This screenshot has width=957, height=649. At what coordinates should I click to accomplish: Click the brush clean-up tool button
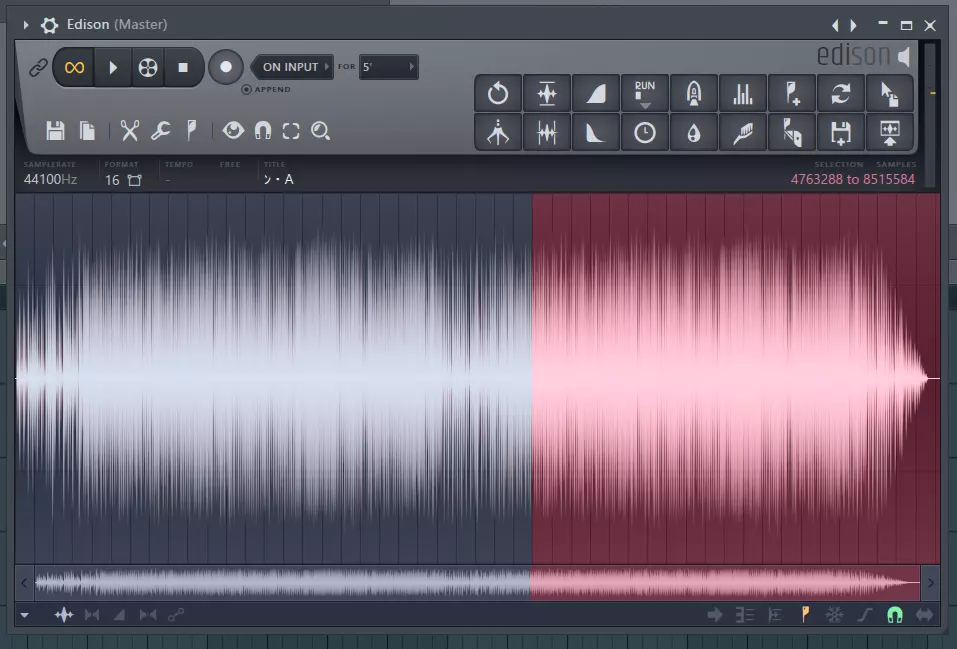point(743,132)
